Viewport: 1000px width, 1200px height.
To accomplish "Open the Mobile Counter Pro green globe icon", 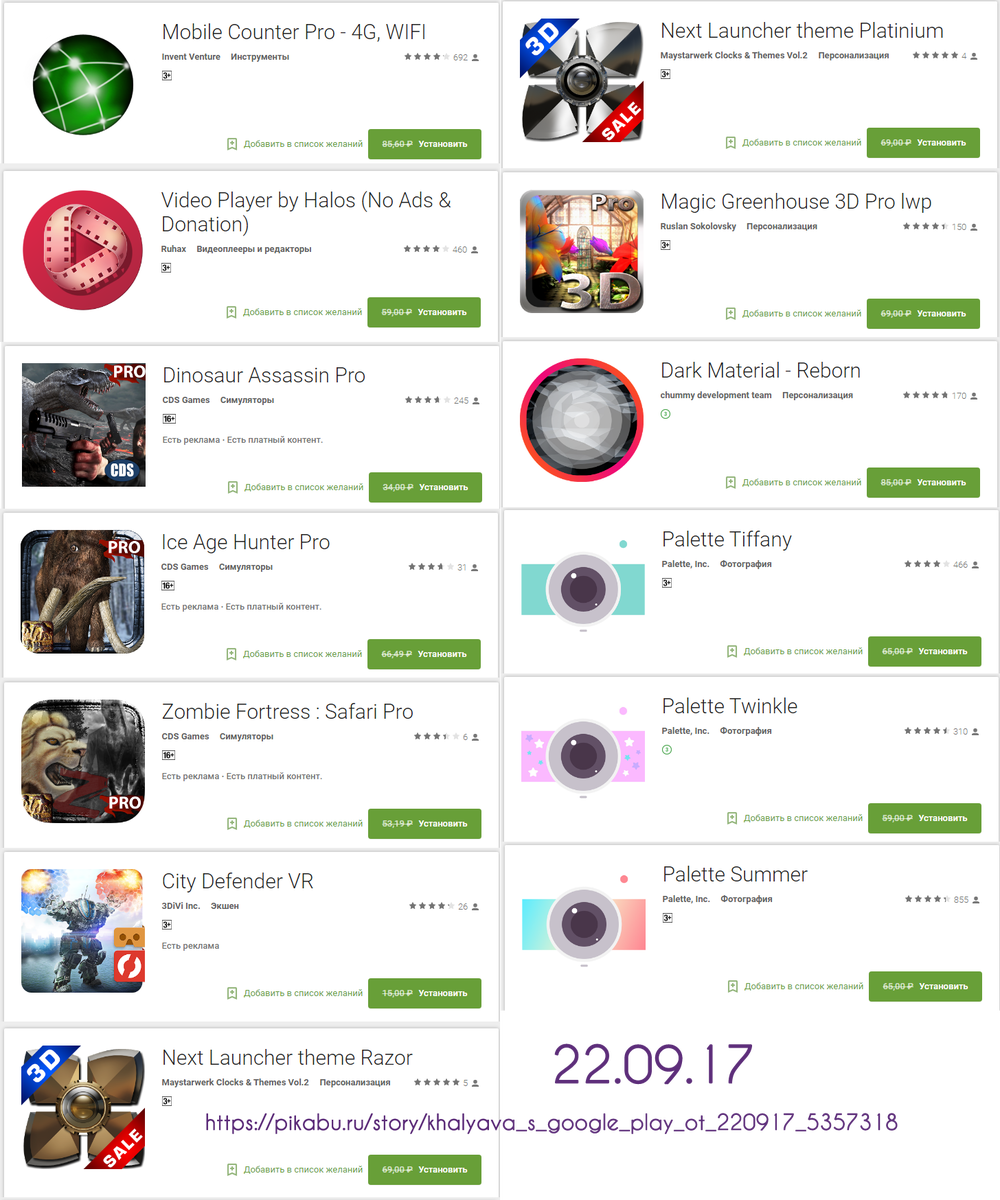I will (x=84, y=82).
